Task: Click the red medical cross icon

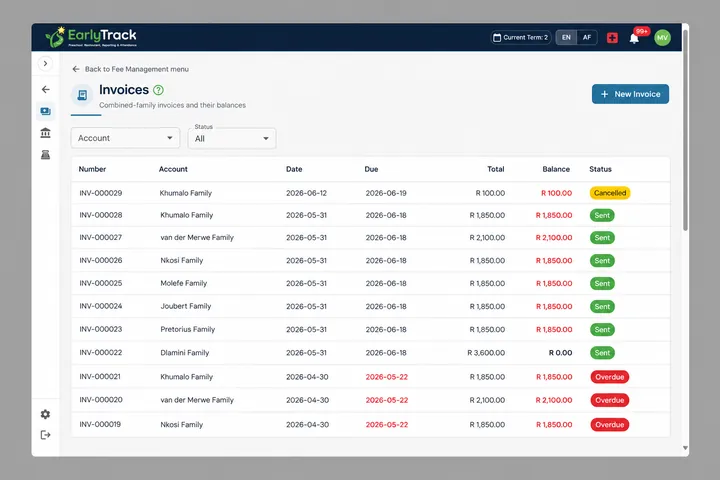Action: pos(612,38)
